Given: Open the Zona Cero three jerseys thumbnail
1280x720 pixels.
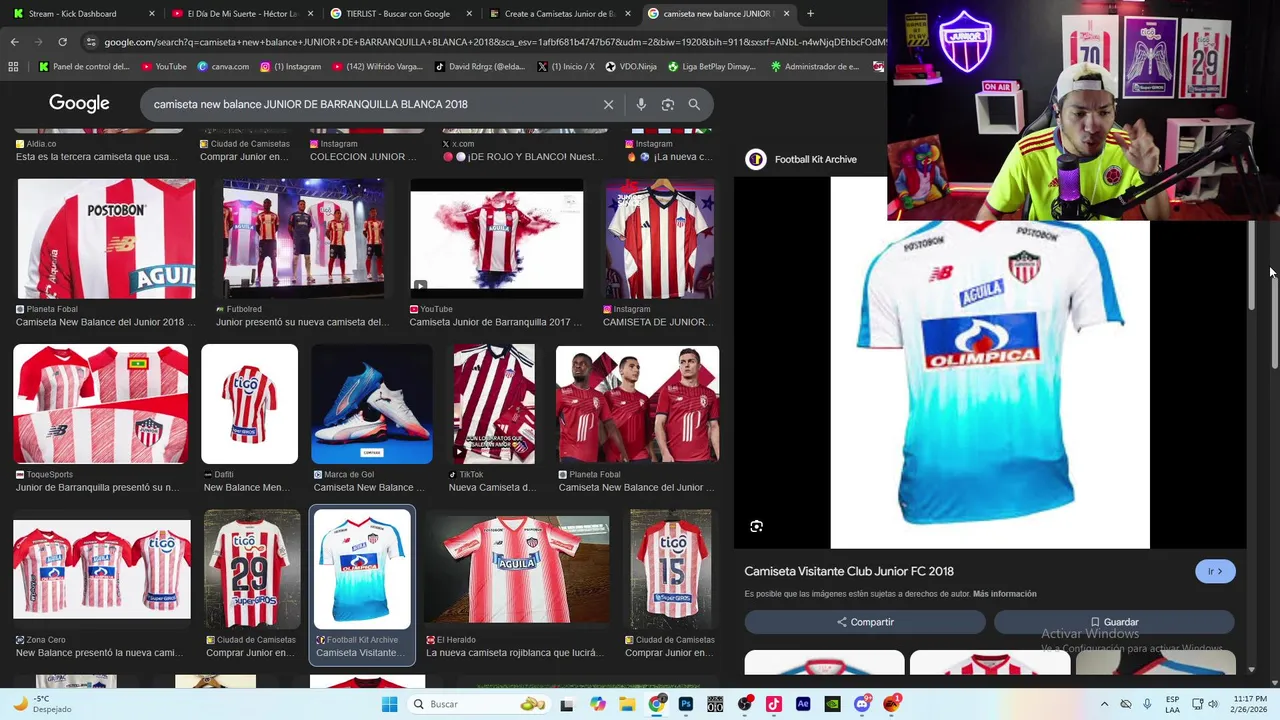Looking at the screenshot, I should point(101,569).
